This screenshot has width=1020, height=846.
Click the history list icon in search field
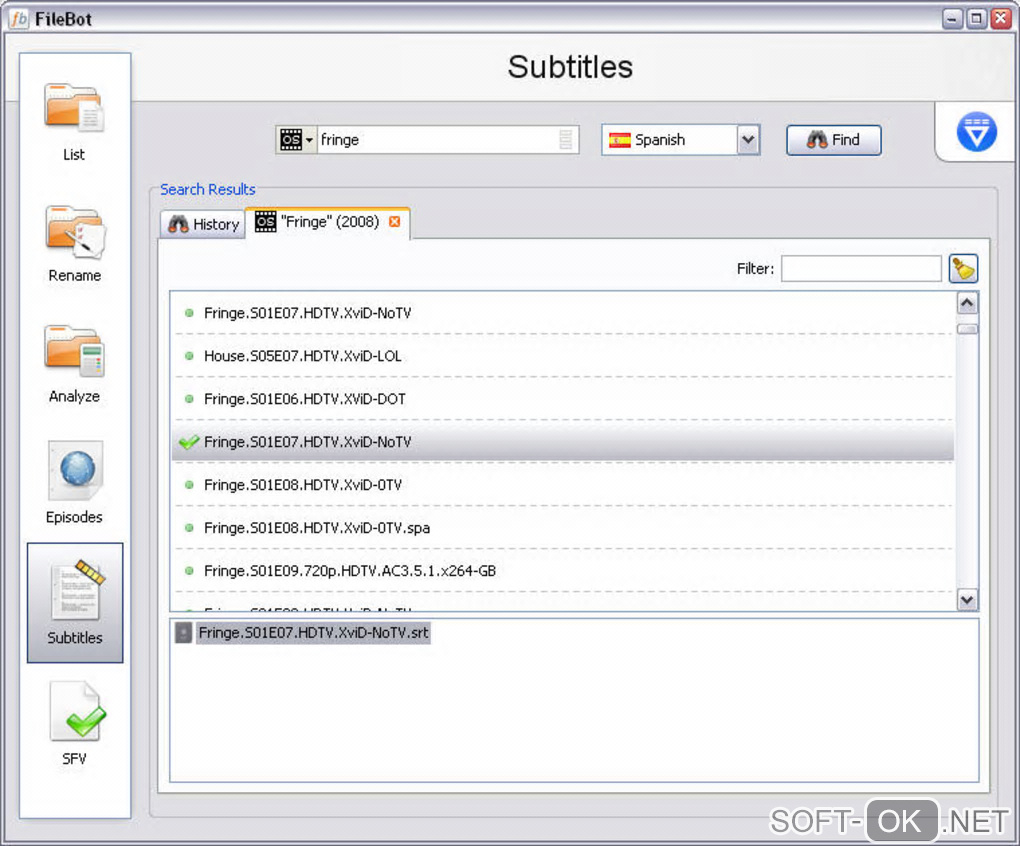coord(565,140)
